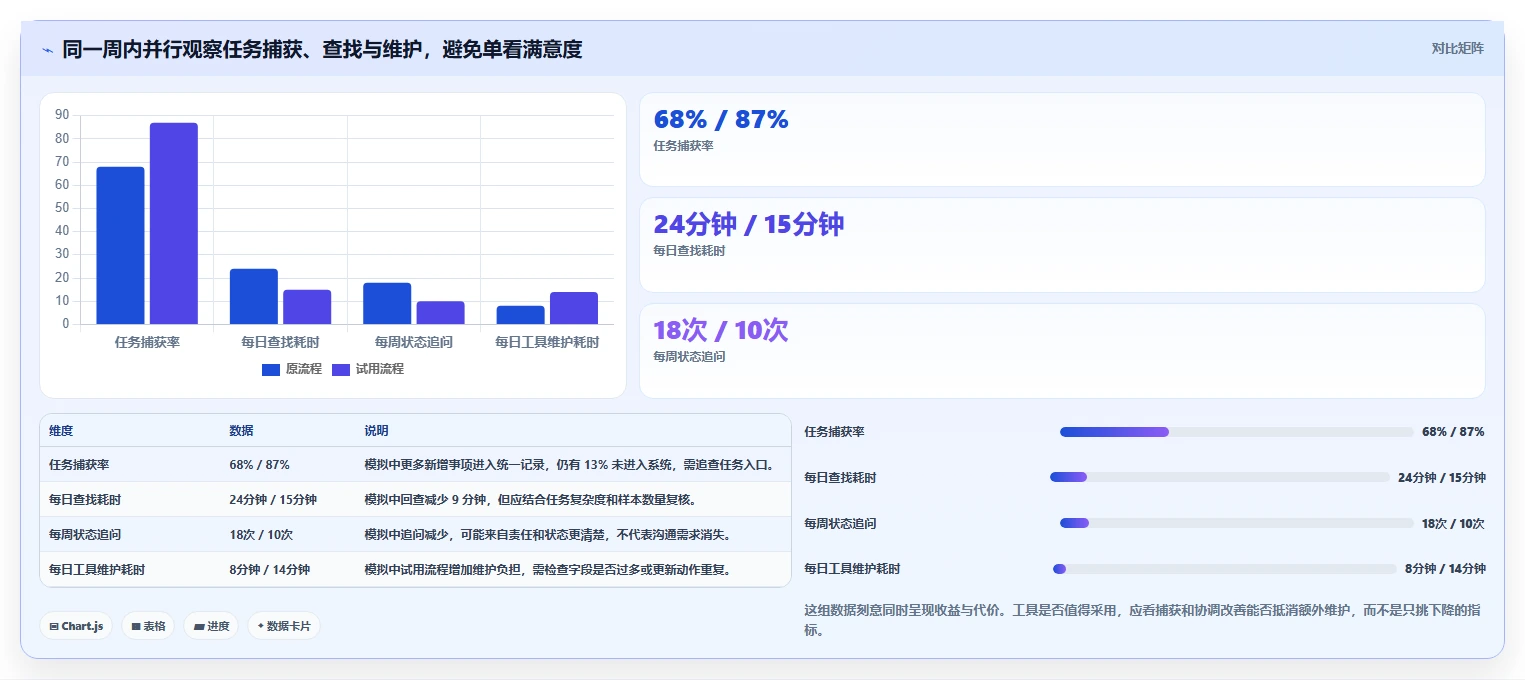Click the 24分钟 / 15分钟 data card
This screenshot has width=1525, height=680.
click(x=1062, y=245)
